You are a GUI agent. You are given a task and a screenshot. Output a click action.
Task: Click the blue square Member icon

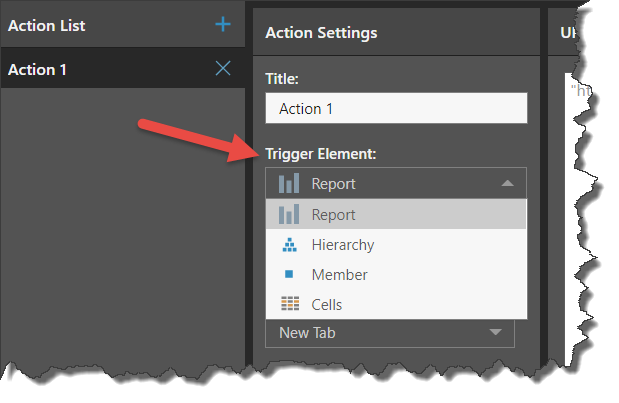289,275
